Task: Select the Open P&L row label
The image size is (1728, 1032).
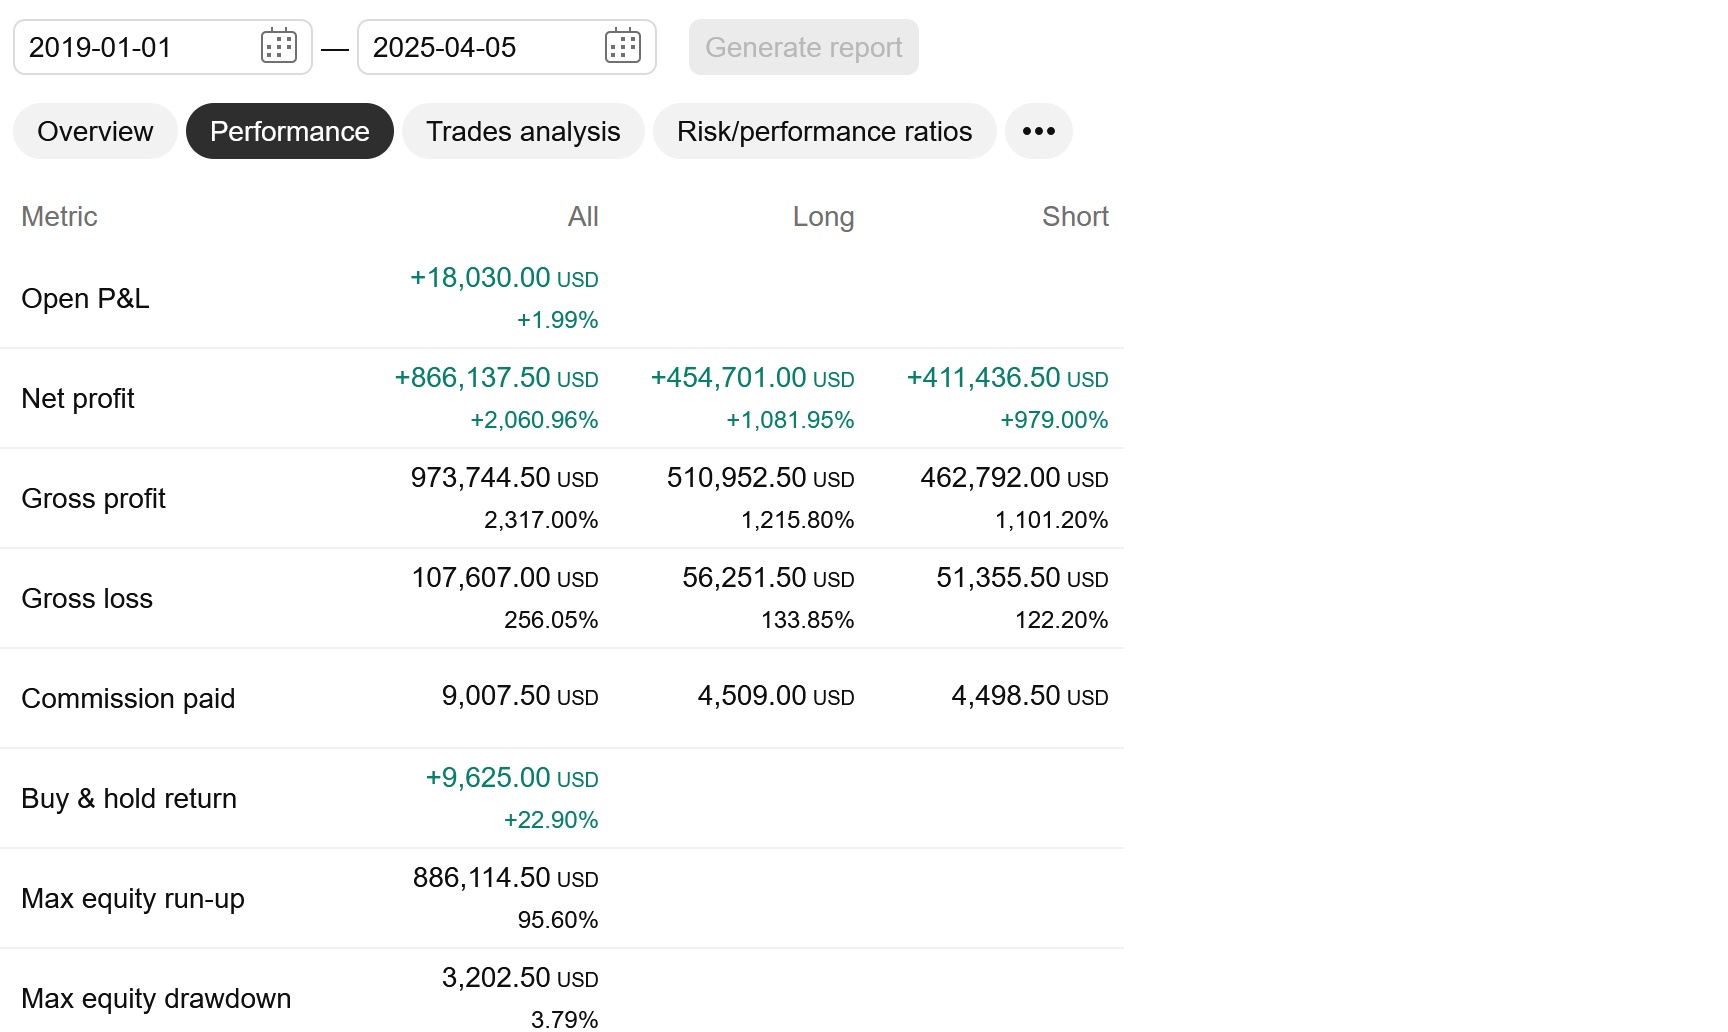Action: pyautogui.click(x=85, y=299)
